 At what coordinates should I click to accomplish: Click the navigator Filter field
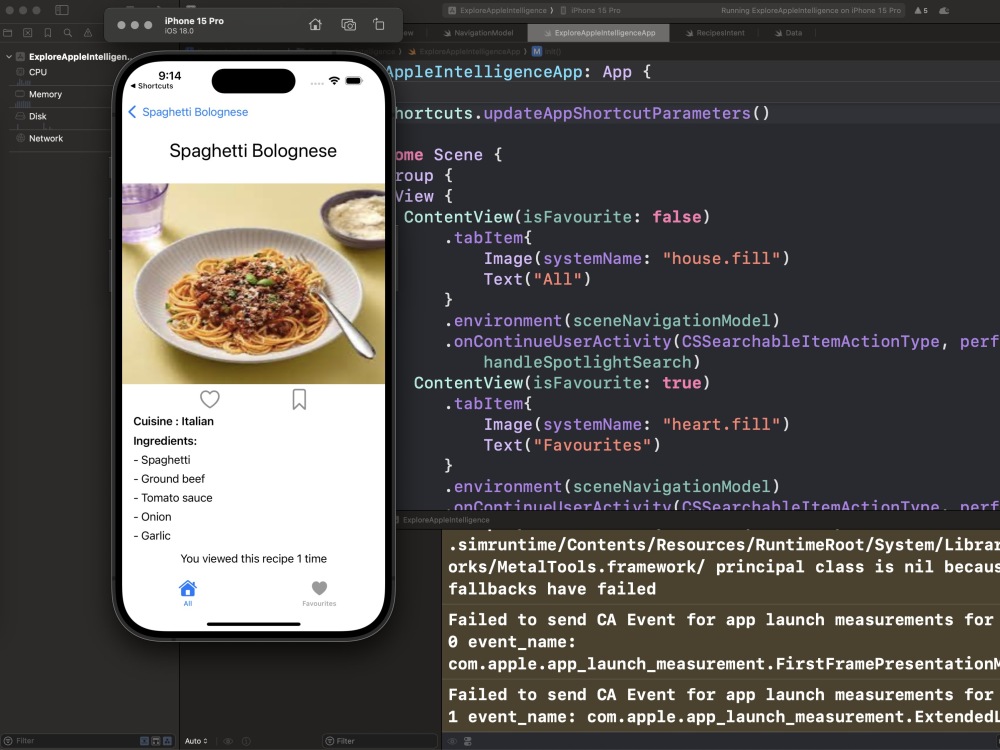[70, 740]
